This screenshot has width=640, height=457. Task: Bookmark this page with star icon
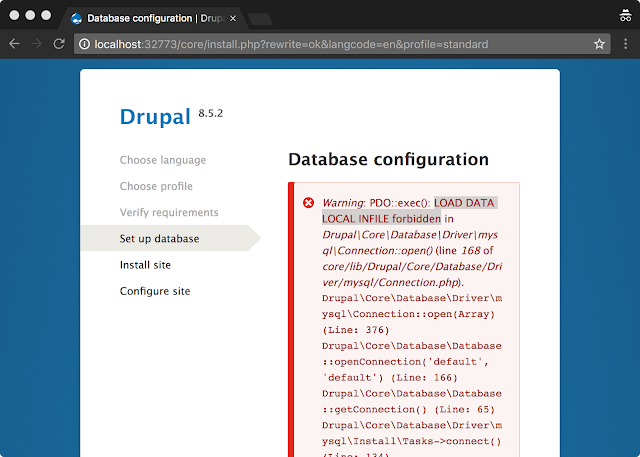pyautogui.click(x=599, y=44)
